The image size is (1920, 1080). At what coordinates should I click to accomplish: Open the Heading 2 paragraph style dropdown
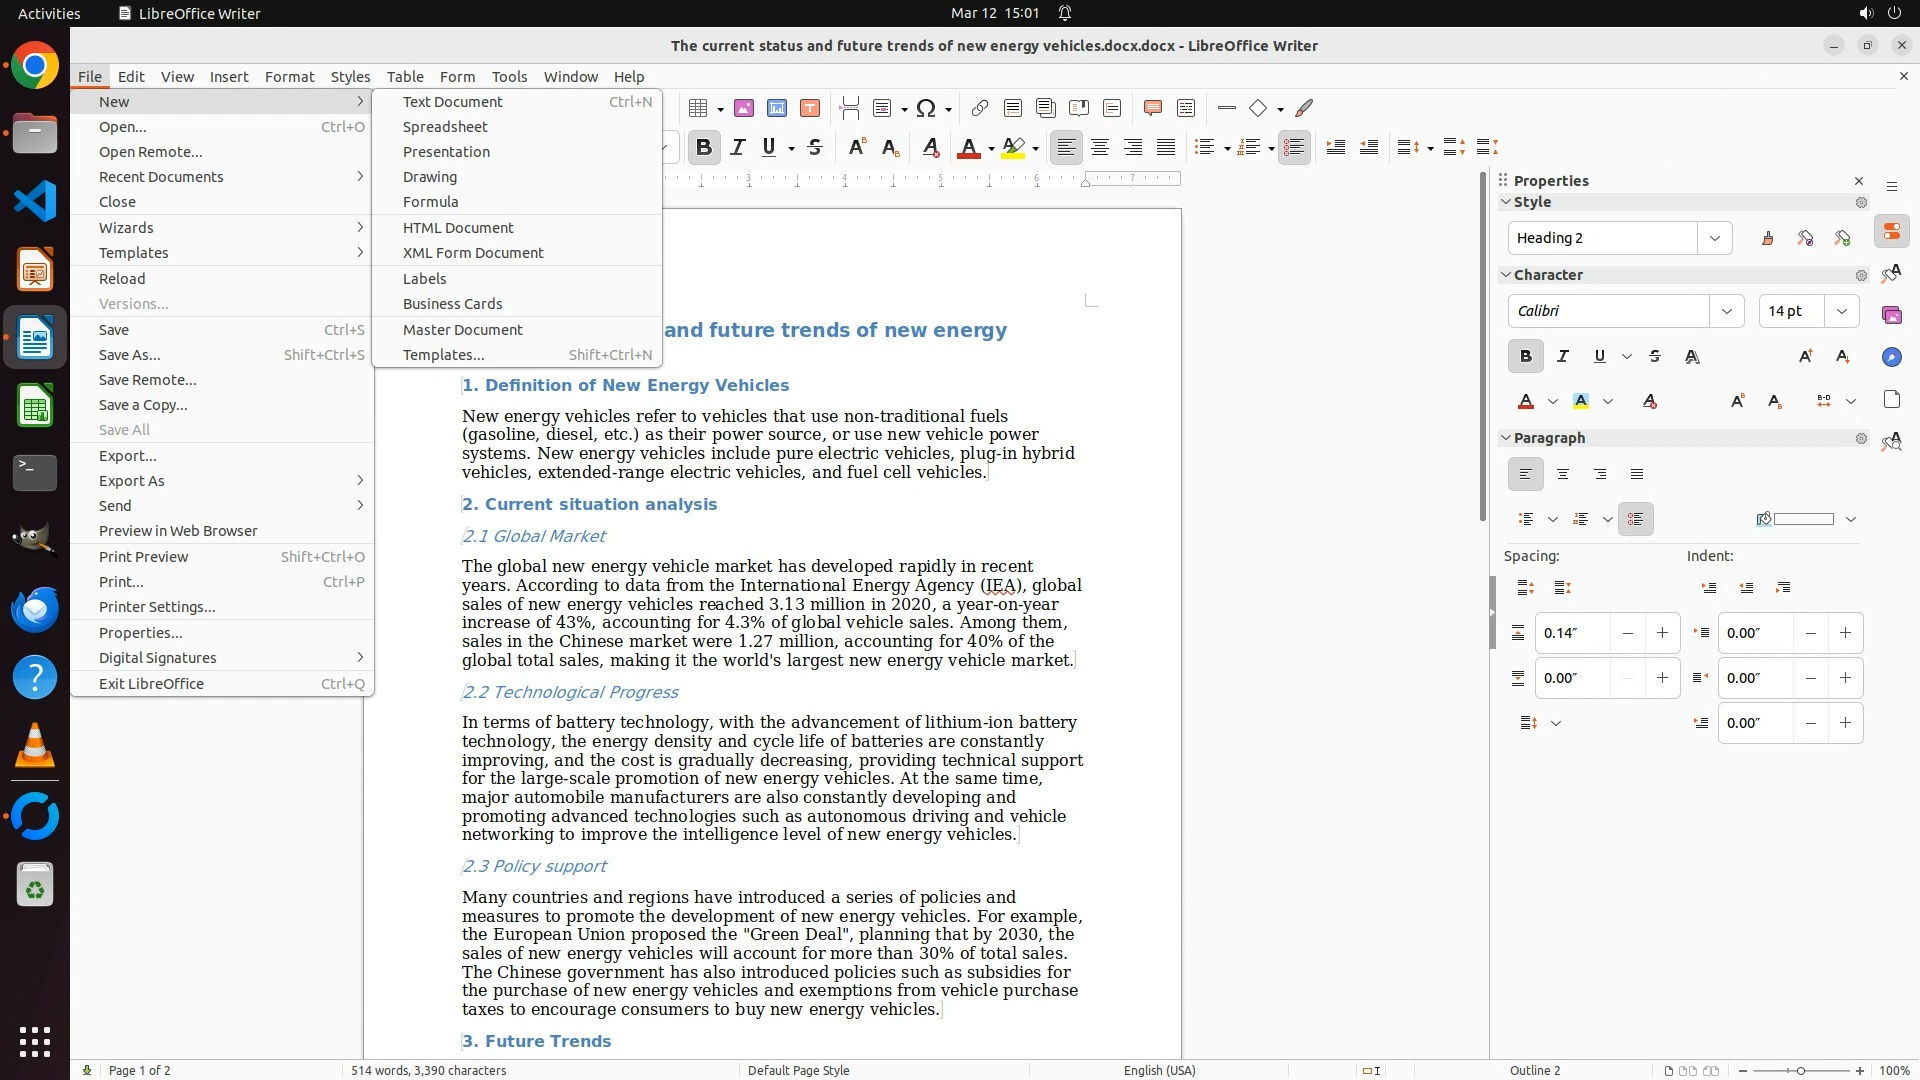click(1715, 238)
